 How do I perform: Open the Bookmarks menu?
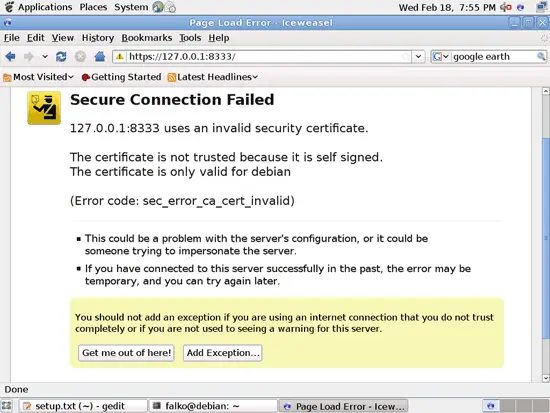[147, 38]
